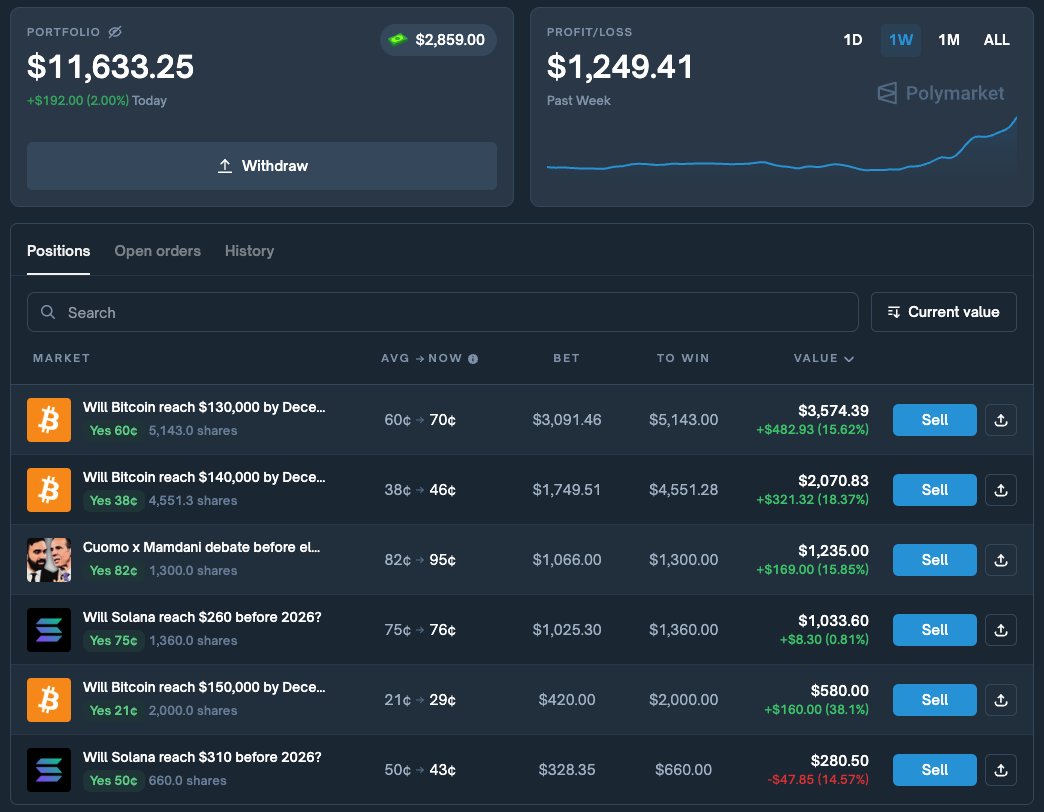This screenshot has height=812, width=1044.
Task: Switch chart range to ALL
Action: pos(997,40)
